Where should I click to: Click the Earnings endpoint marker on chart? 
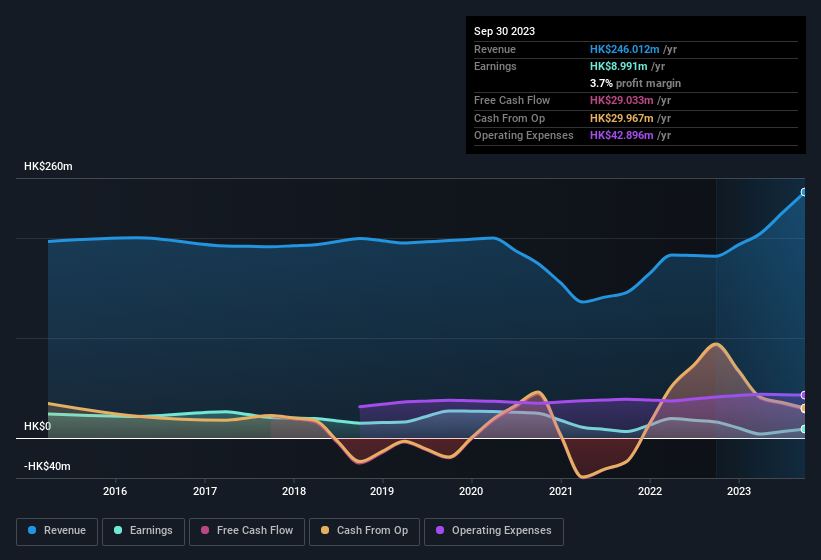click(804, 429)
